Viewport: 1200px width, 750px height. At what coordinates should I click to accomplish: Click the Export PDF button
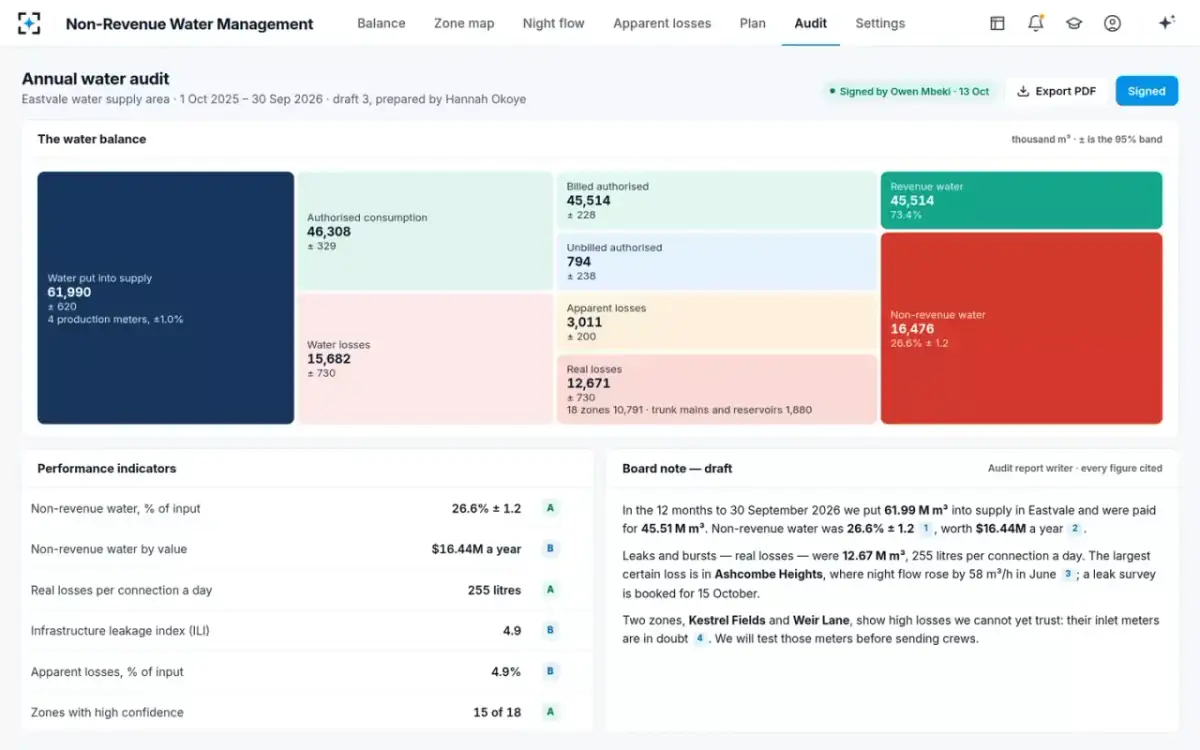tap(1057, 91)
